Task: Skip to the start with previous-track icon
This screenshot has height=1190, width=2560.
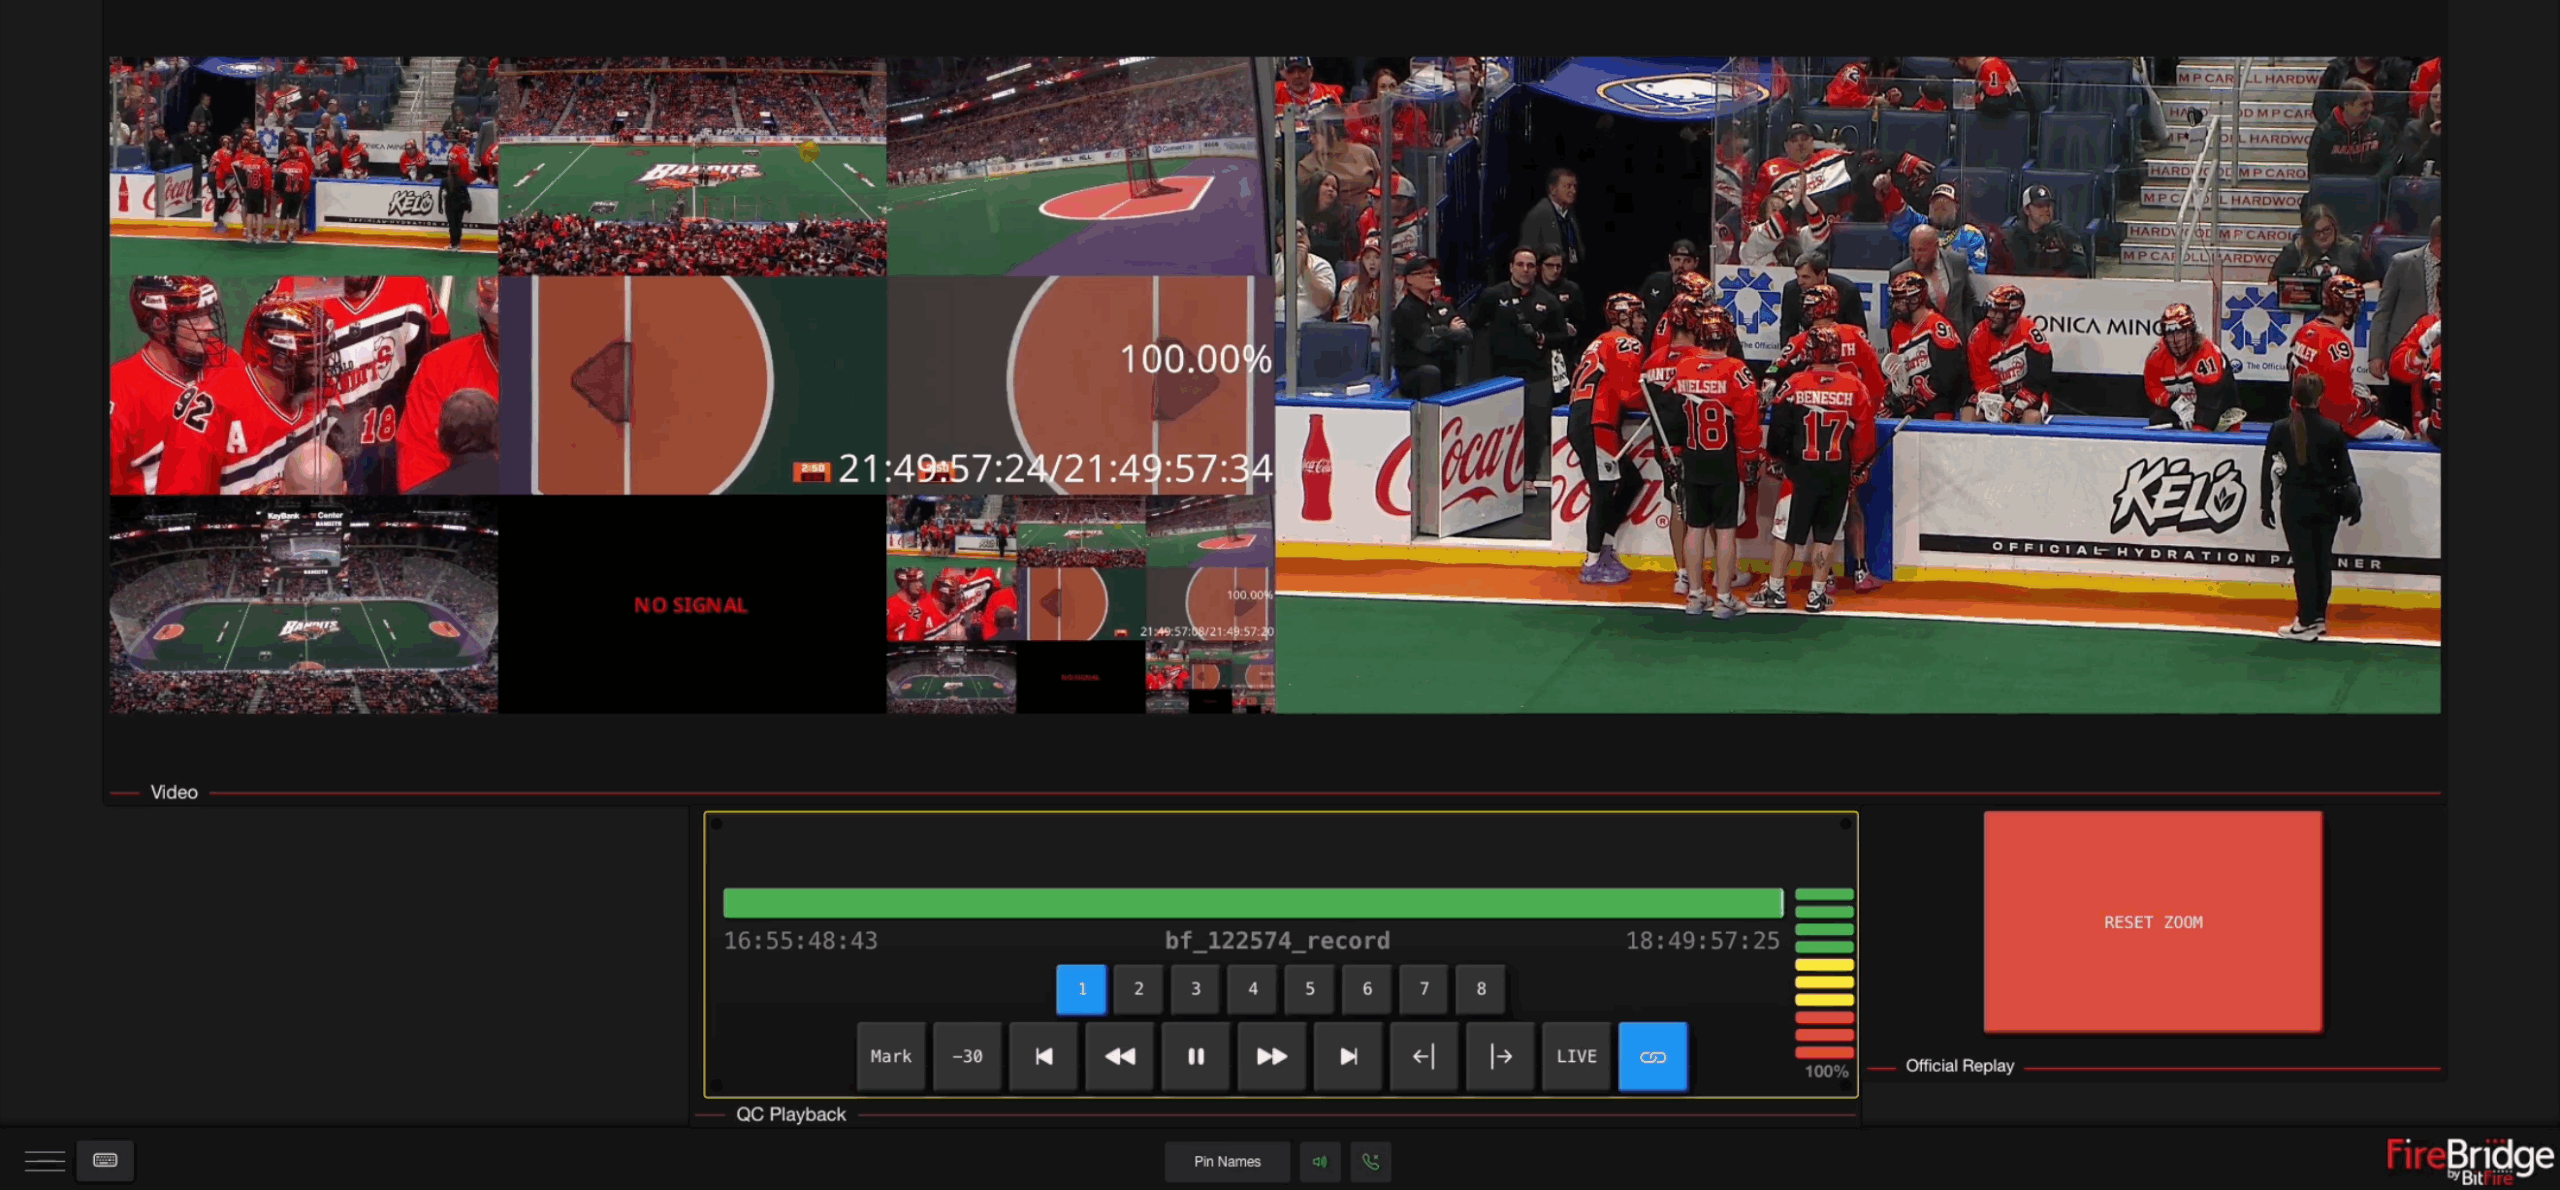Action: [1043, 1056]
